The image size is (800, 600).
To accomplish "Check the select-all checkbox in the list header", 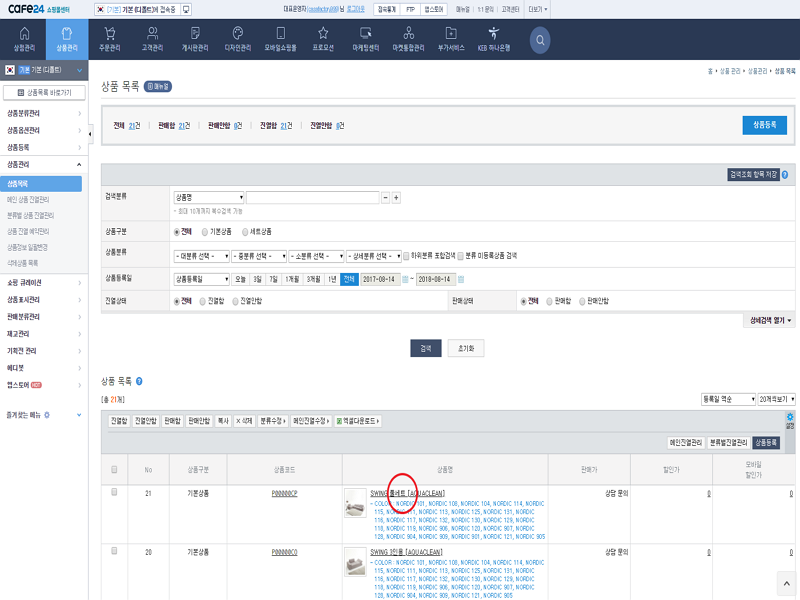I will click(117, 471).
